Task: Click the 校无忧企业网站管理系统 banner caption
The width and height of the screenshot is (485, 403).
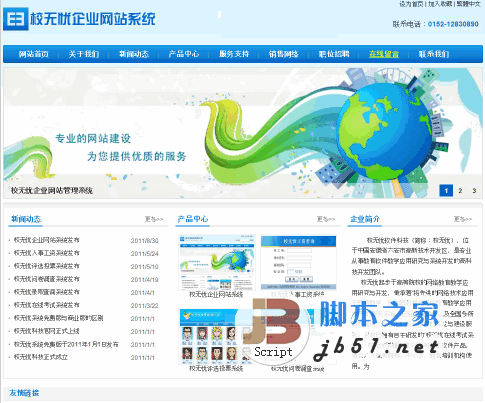Action: (52, 191)
